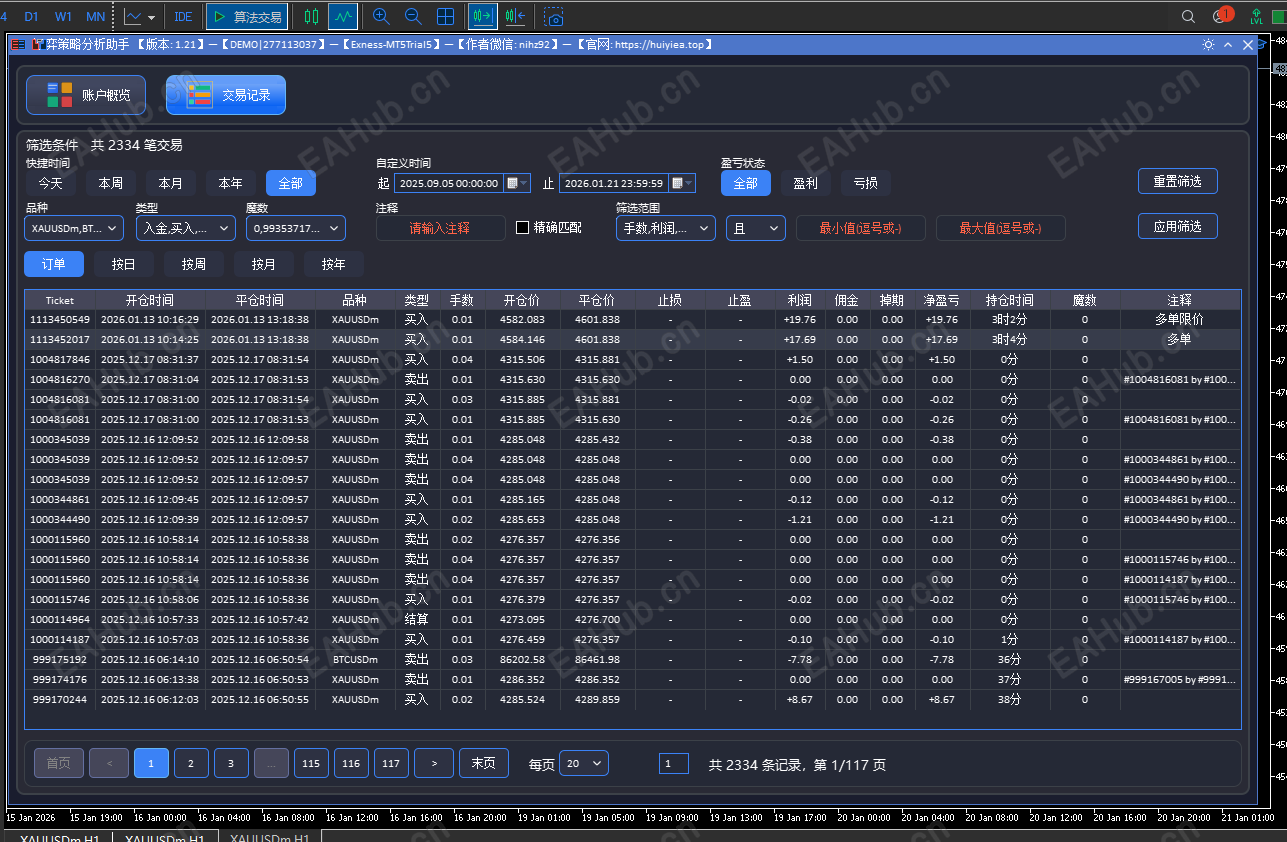The width and height of the screenshot is (1287, 842).
Task: Open calendar picker for end date
Action: (x=682, y=183)
